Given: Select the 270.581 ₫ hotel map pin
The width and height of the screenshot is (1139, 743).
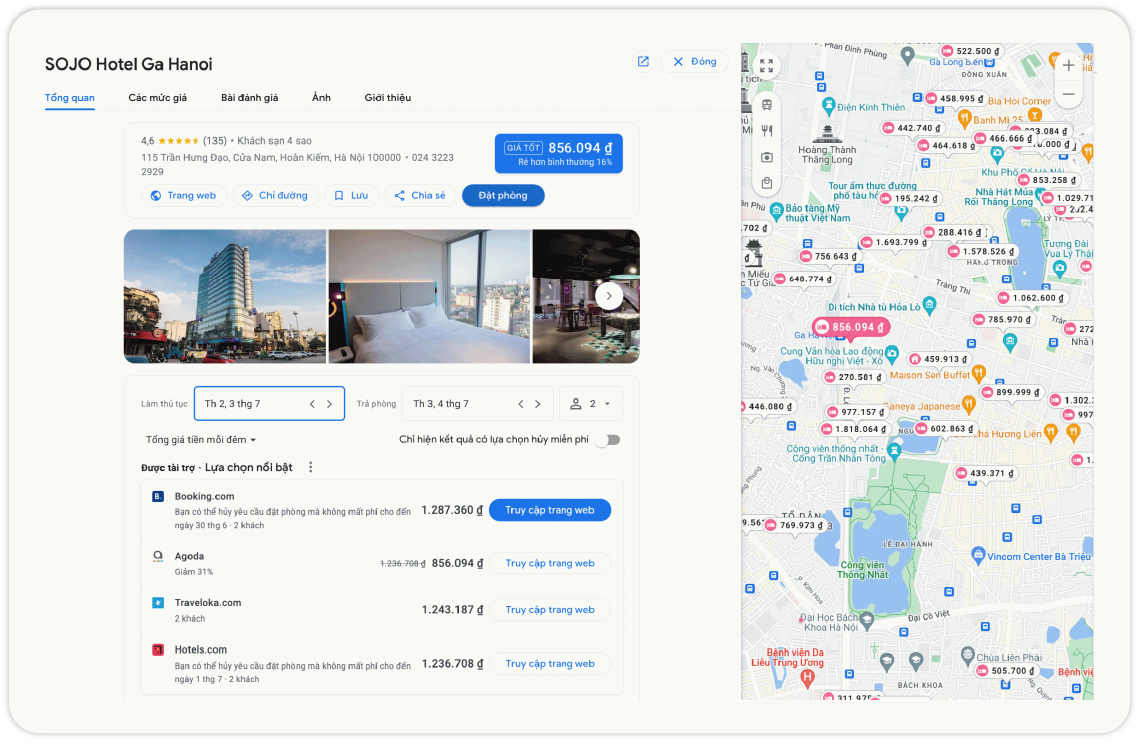Looking at the screenshot, I should point(854,377).
